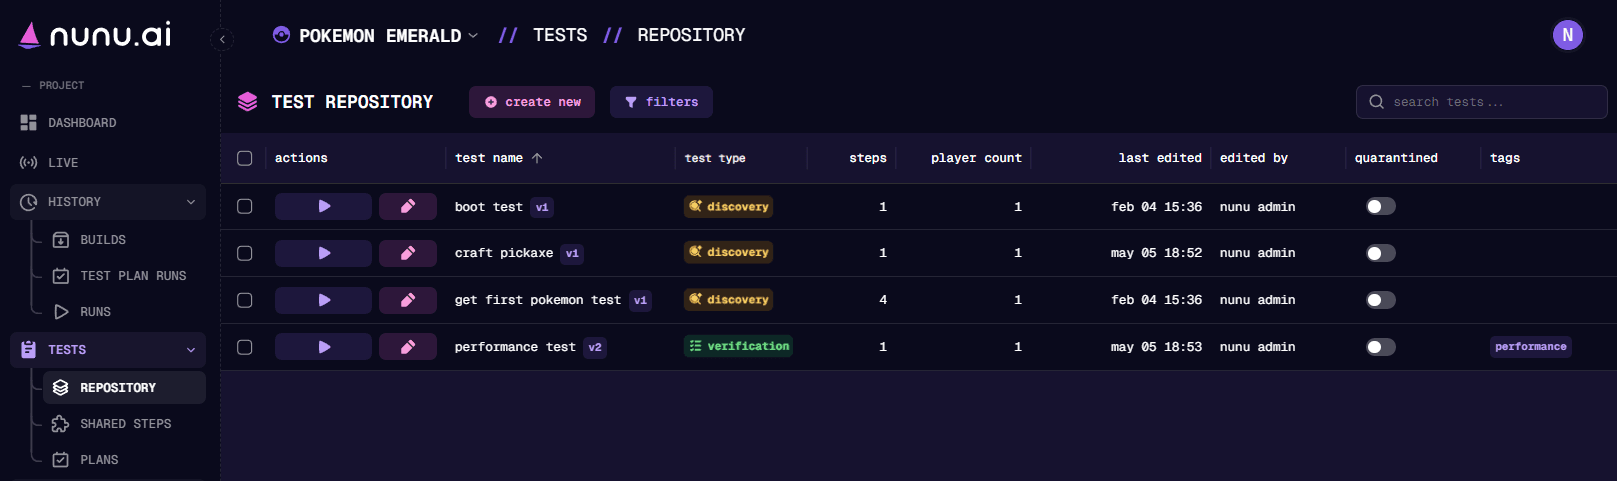Click the 'may 05 18:53' timestamp
Image resolution: width=1617 pixels, height=481 pixels.
(x=1156, y=347)
